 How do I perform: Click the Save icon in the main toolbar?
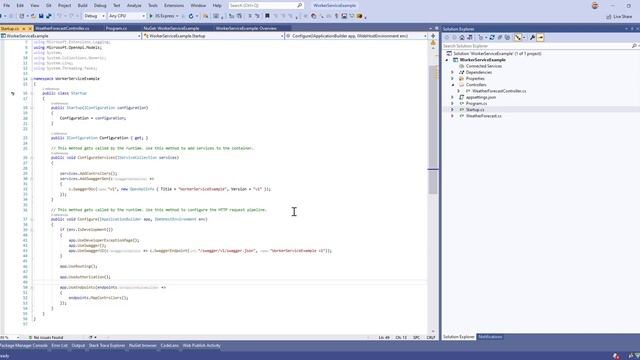pos(41,16)
